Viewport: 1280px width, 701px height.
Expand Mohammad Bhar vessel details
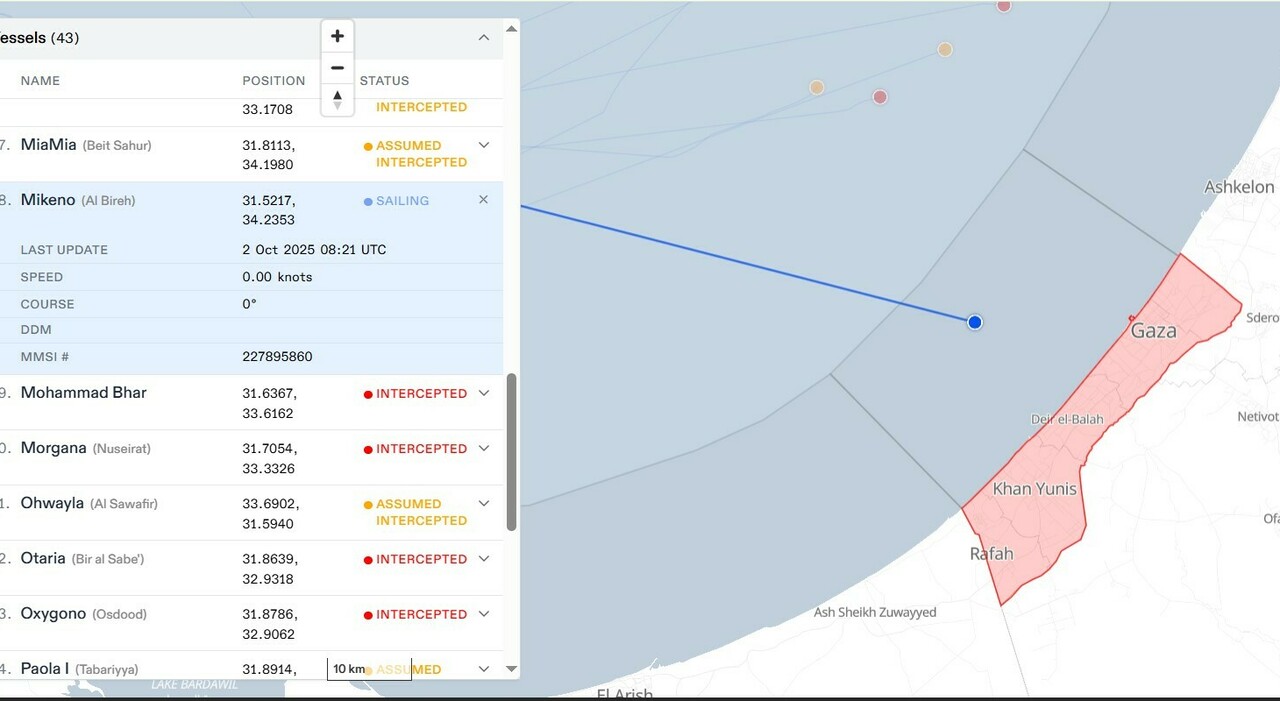click(x=483, y=393)
